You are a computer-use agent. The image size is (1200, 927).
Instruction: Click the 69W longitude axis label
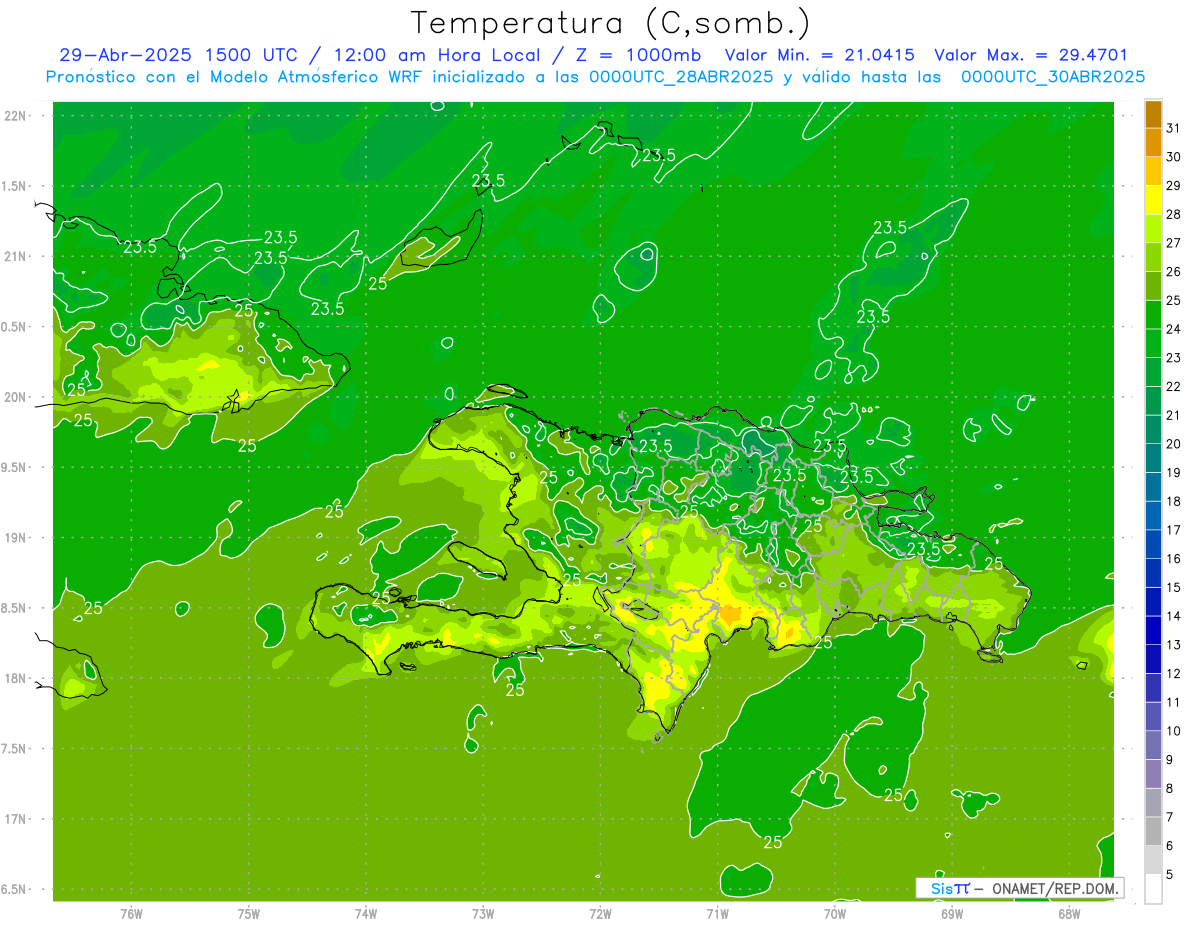pos(952,913)
